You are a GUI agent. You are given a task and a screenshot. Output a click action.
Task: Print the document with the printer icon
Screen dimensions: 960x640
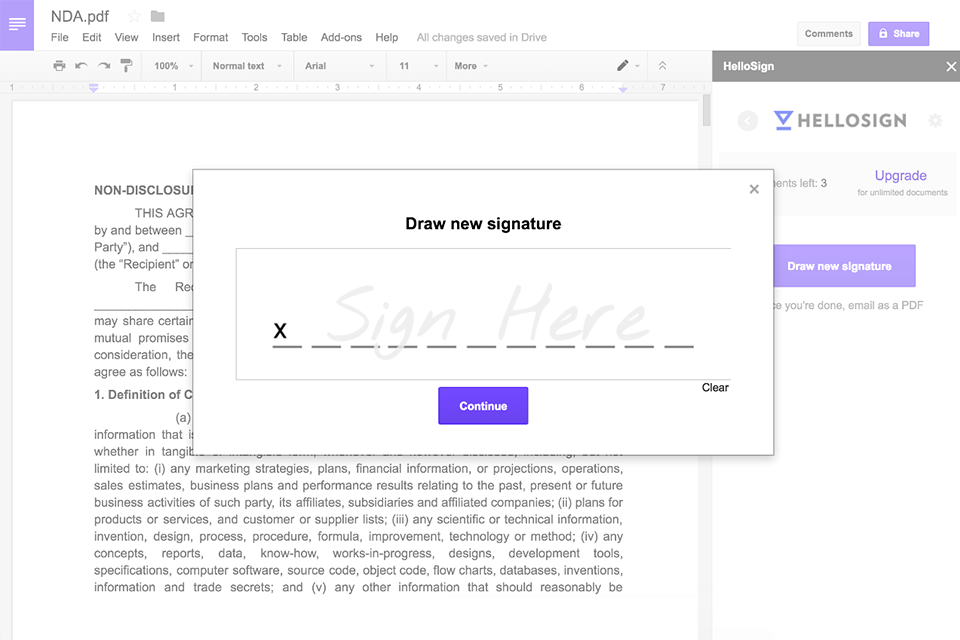(59, 66)
